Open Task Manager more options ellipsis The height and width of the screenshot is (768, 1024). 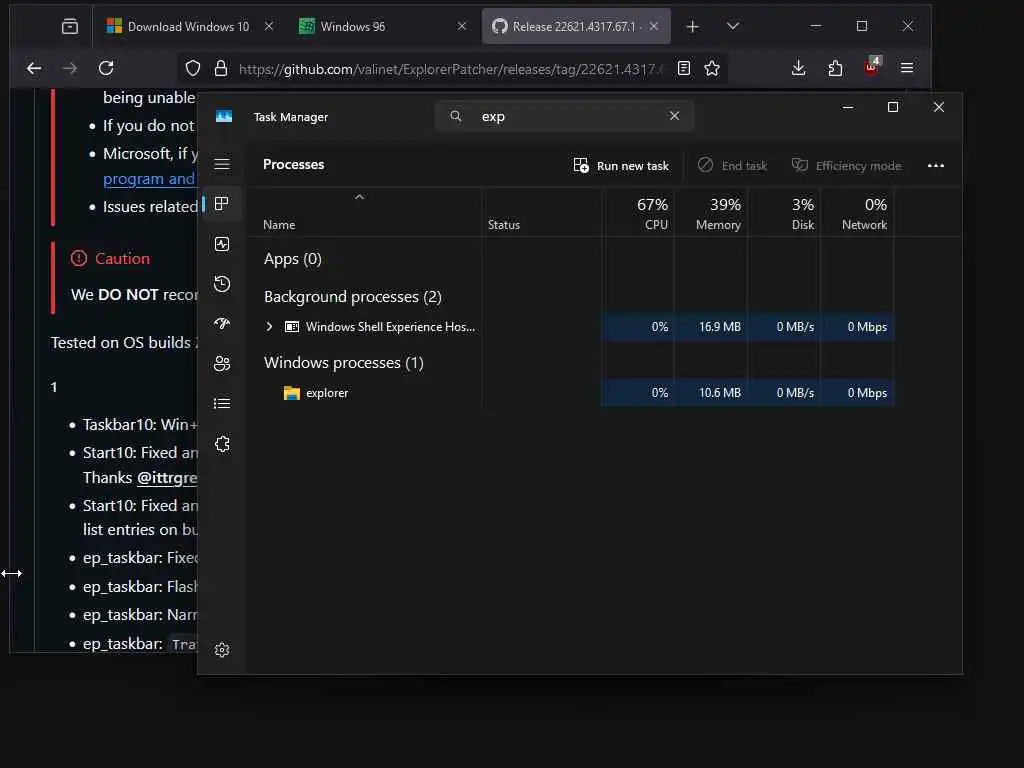pyautogui.click(x=936, y=166)
